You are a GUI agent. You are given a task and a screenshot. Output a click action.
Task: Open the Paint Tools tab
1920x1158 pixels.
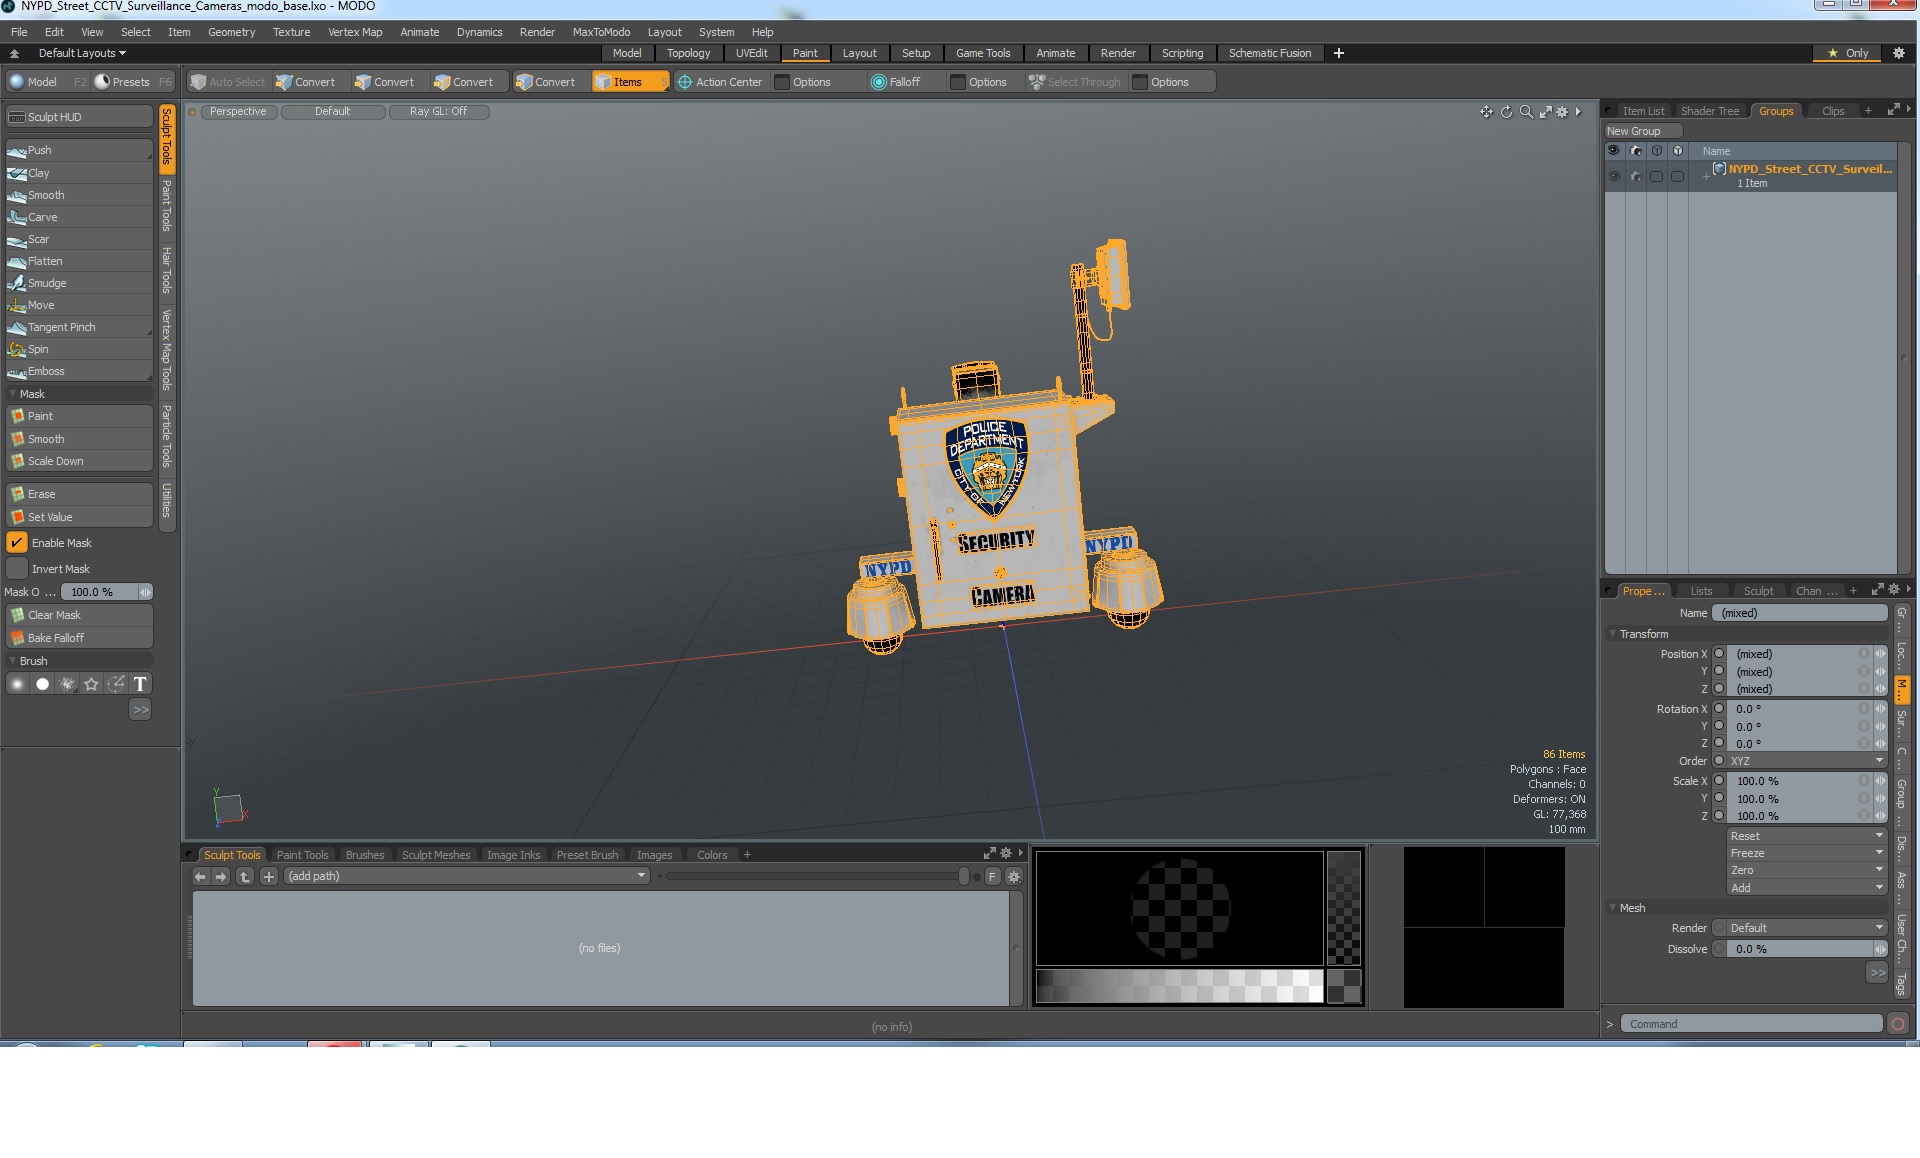pyautogui.click(x=302, y=855)
